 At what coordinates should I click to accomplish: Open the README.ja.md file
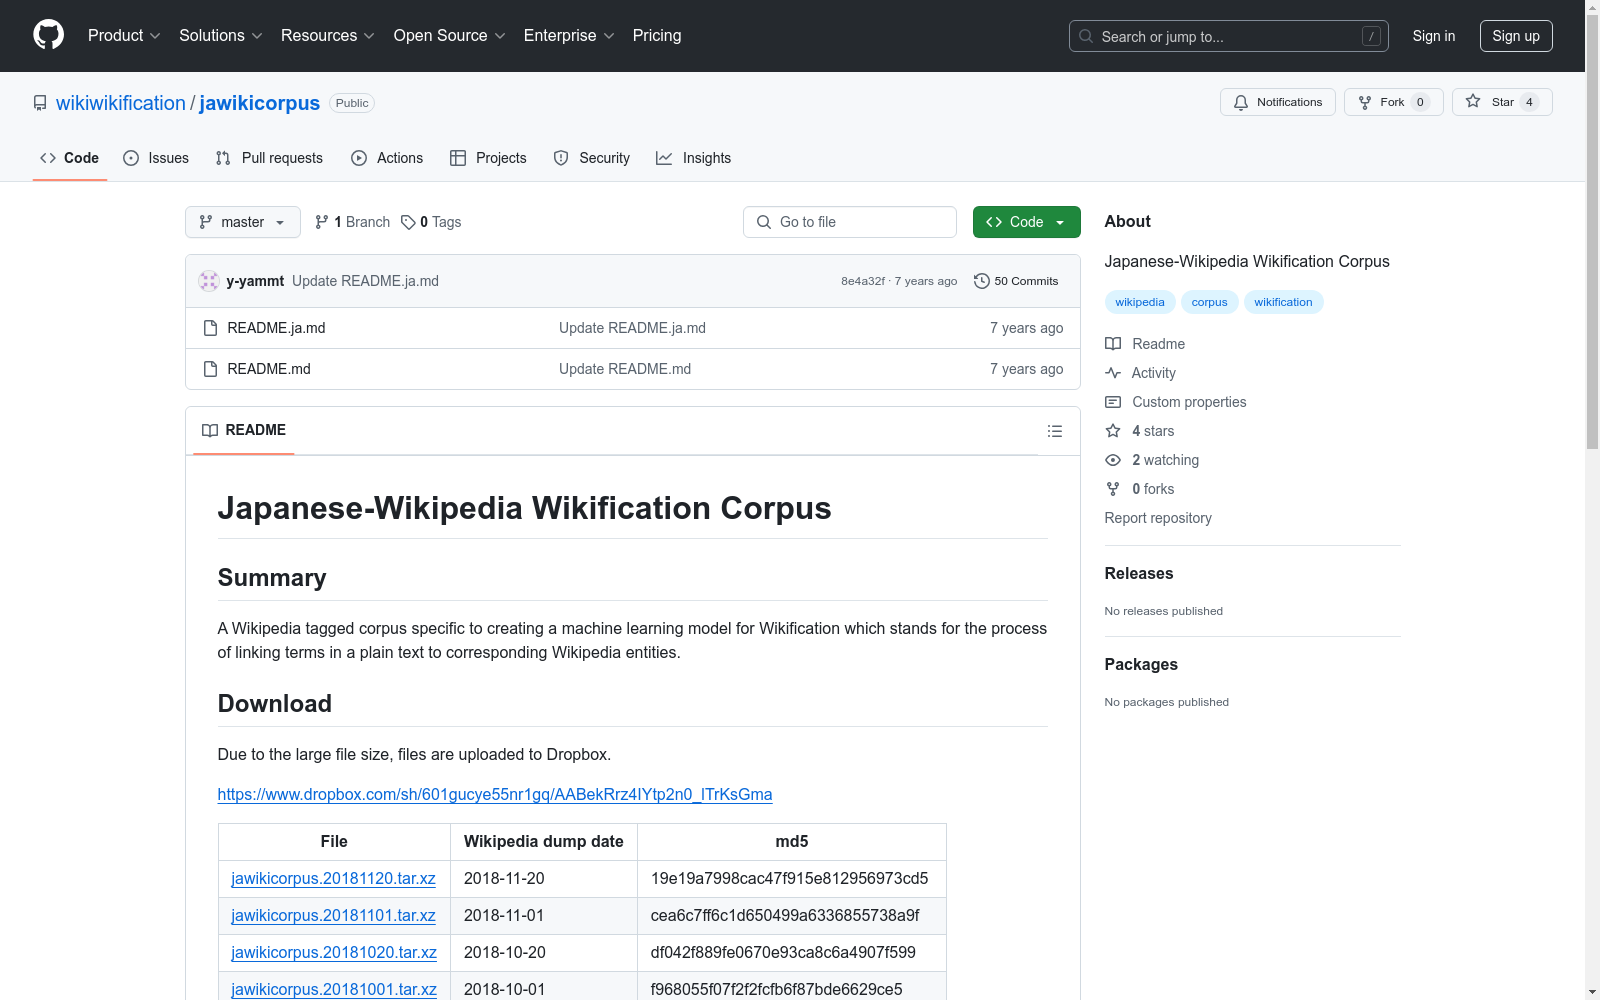pyautogui.click(x=276, y=328)
